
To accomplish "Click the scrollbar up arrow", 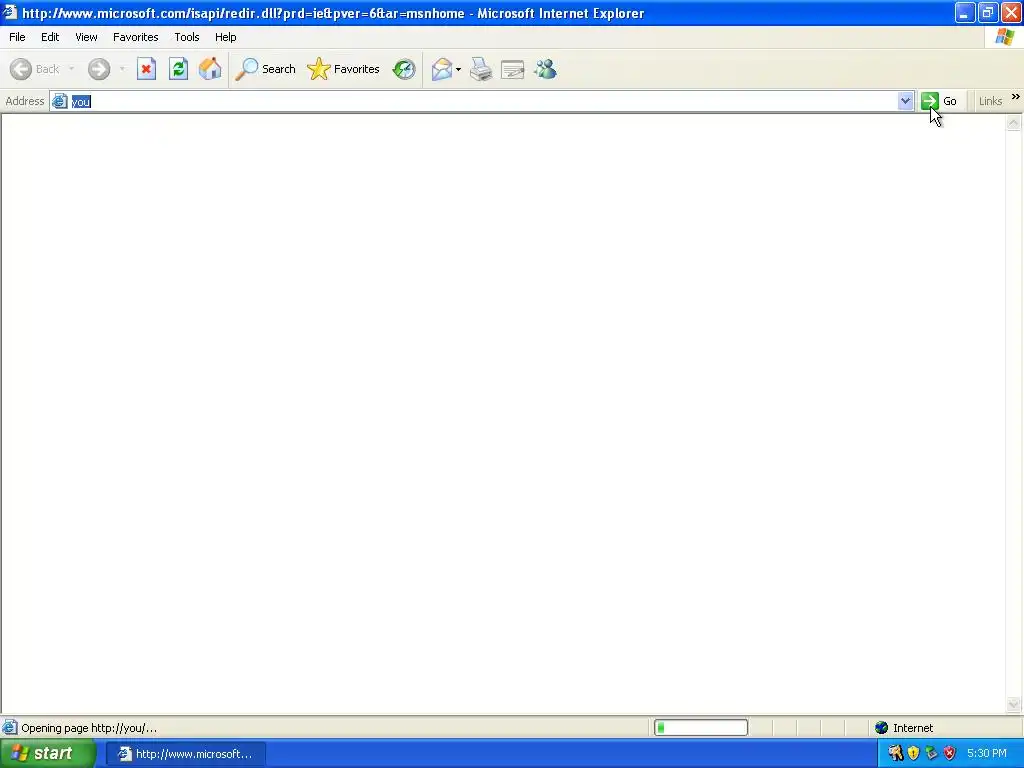I will click(x=1014, y=123).
